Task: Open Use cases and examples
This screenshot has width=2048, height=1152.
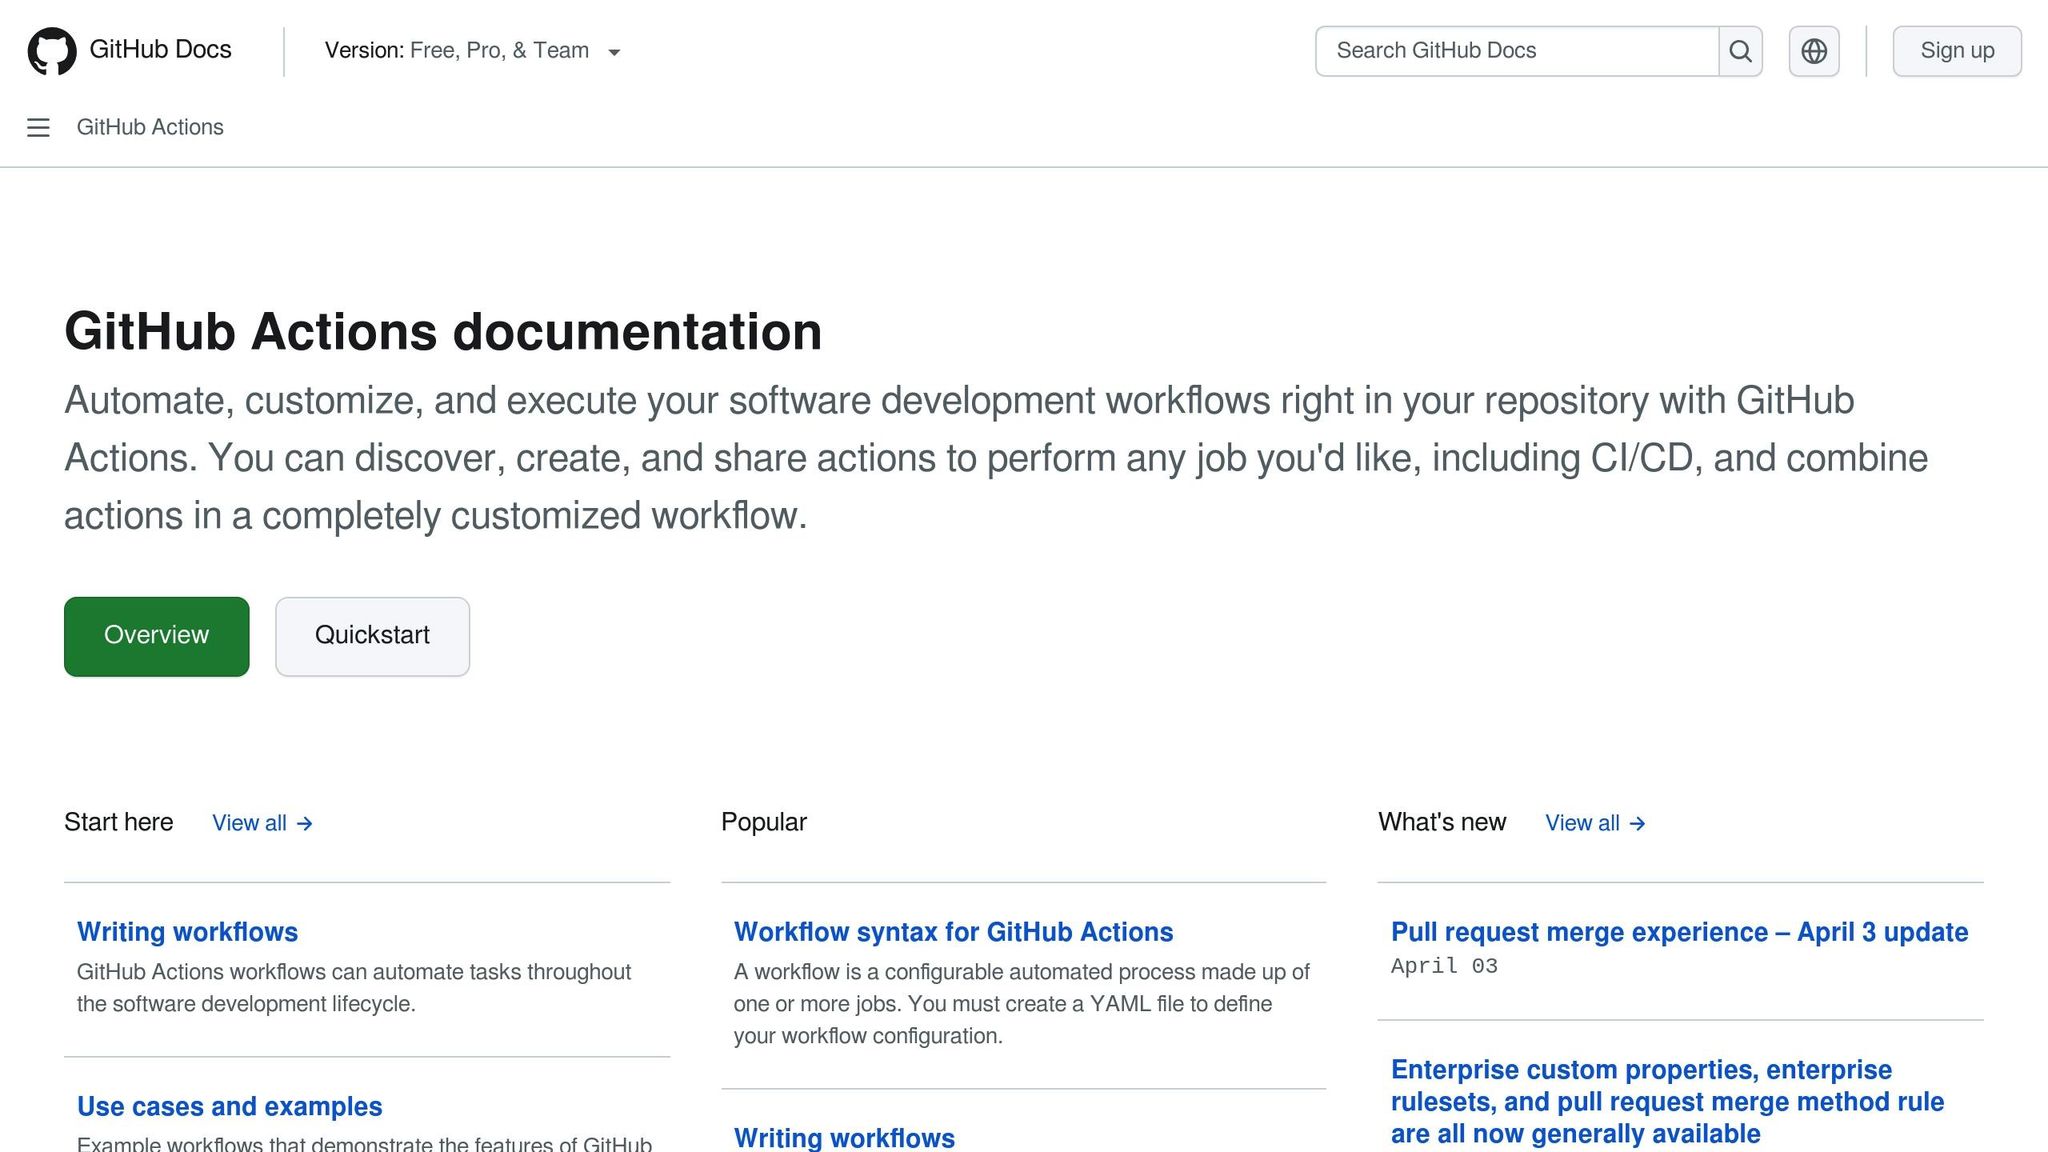Action: (229, 1106)
